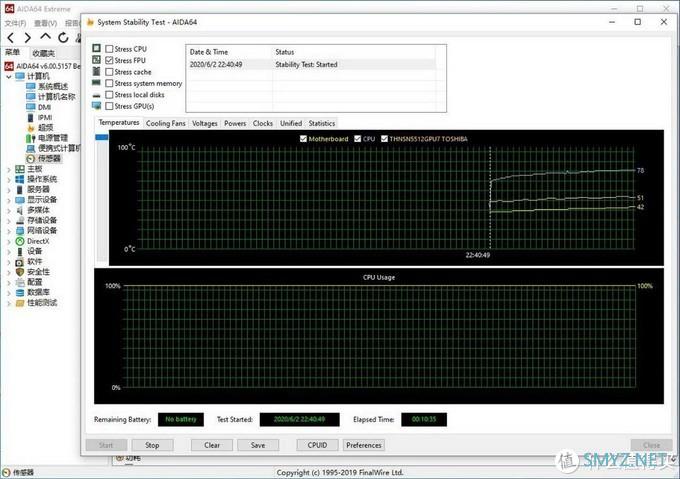The width and height of the screenshot is (680, 479).
Task: Open the 文件(F) menu in AIDA64 Extreme
Action: 16,23
